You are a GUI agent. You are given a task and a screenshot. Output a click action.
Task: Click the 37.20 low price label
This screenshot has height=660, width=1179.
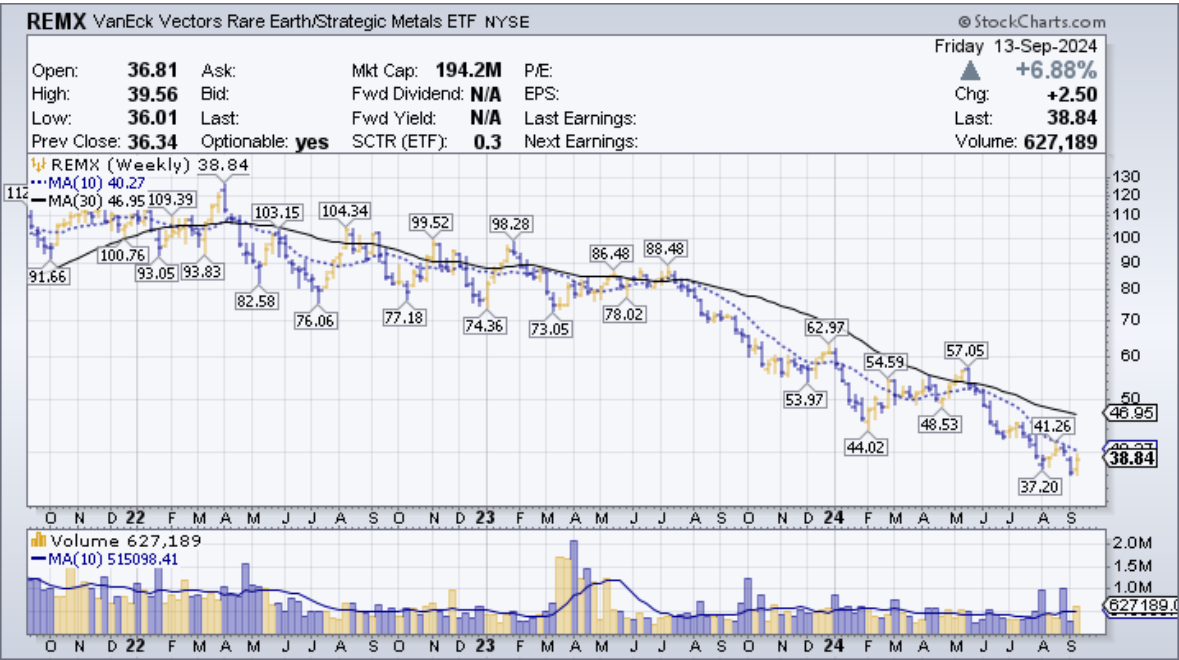coord(1039,486)
